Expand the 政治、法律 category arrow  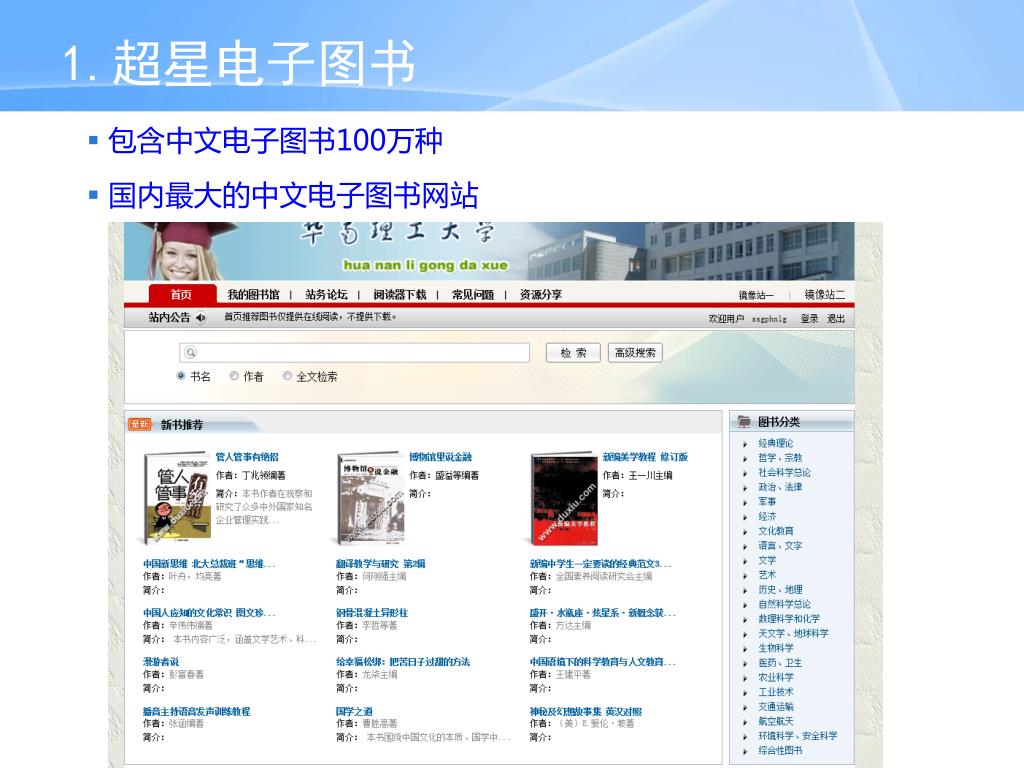(x=745, y=488)
